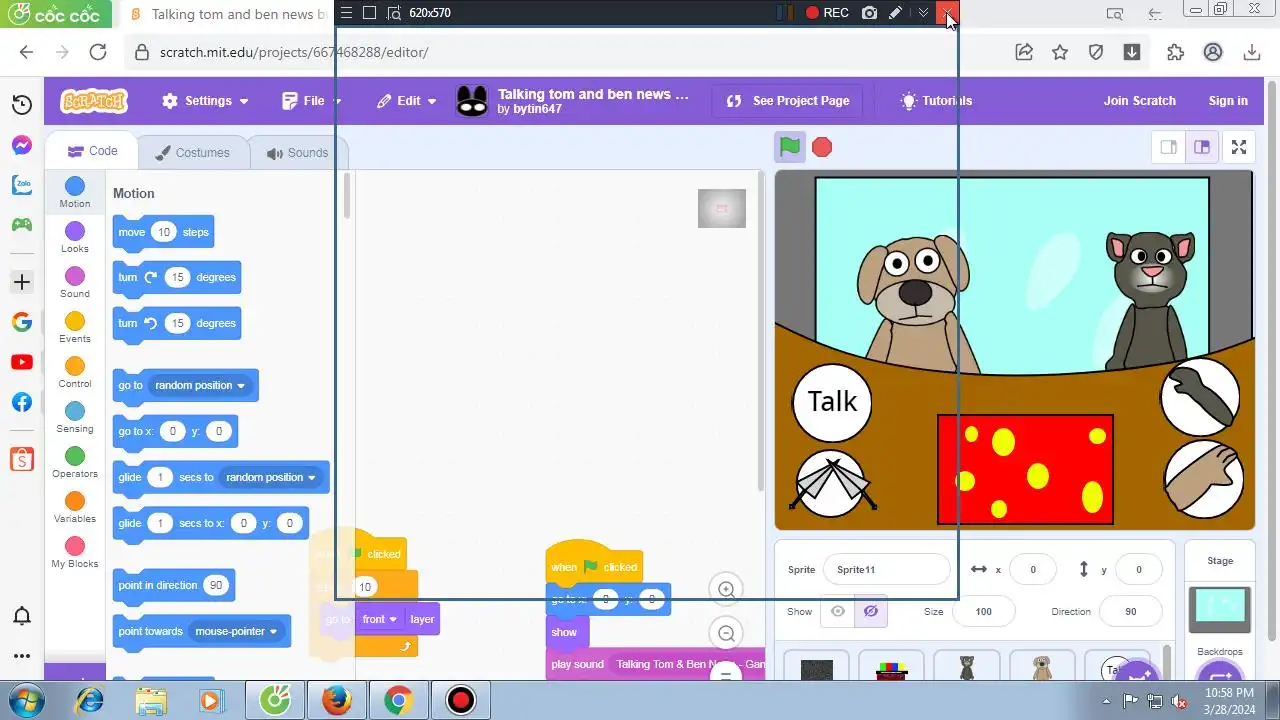Click the newspaper circle on stage

click(x=831, y=483)
